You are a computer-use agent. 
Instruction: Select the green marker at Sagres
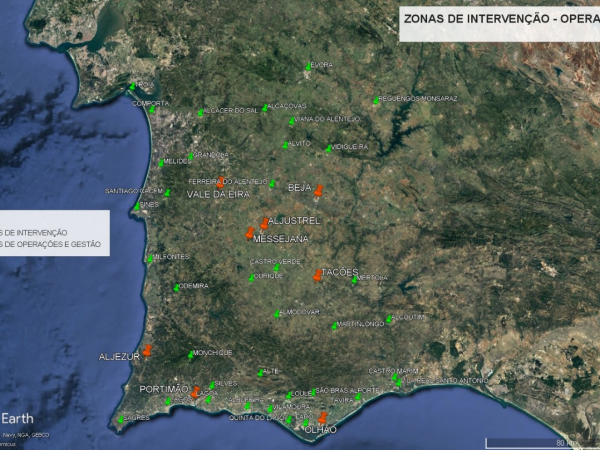point(121,420)
